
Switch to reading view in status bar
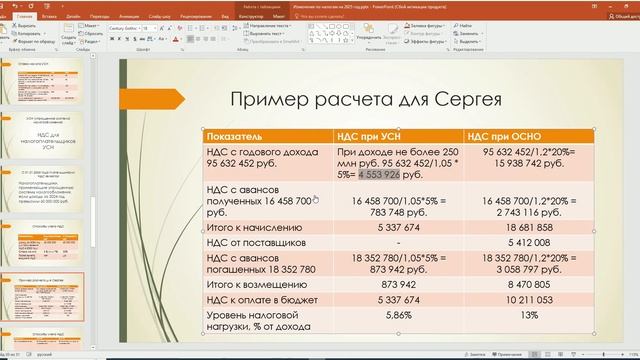[560, 354]
